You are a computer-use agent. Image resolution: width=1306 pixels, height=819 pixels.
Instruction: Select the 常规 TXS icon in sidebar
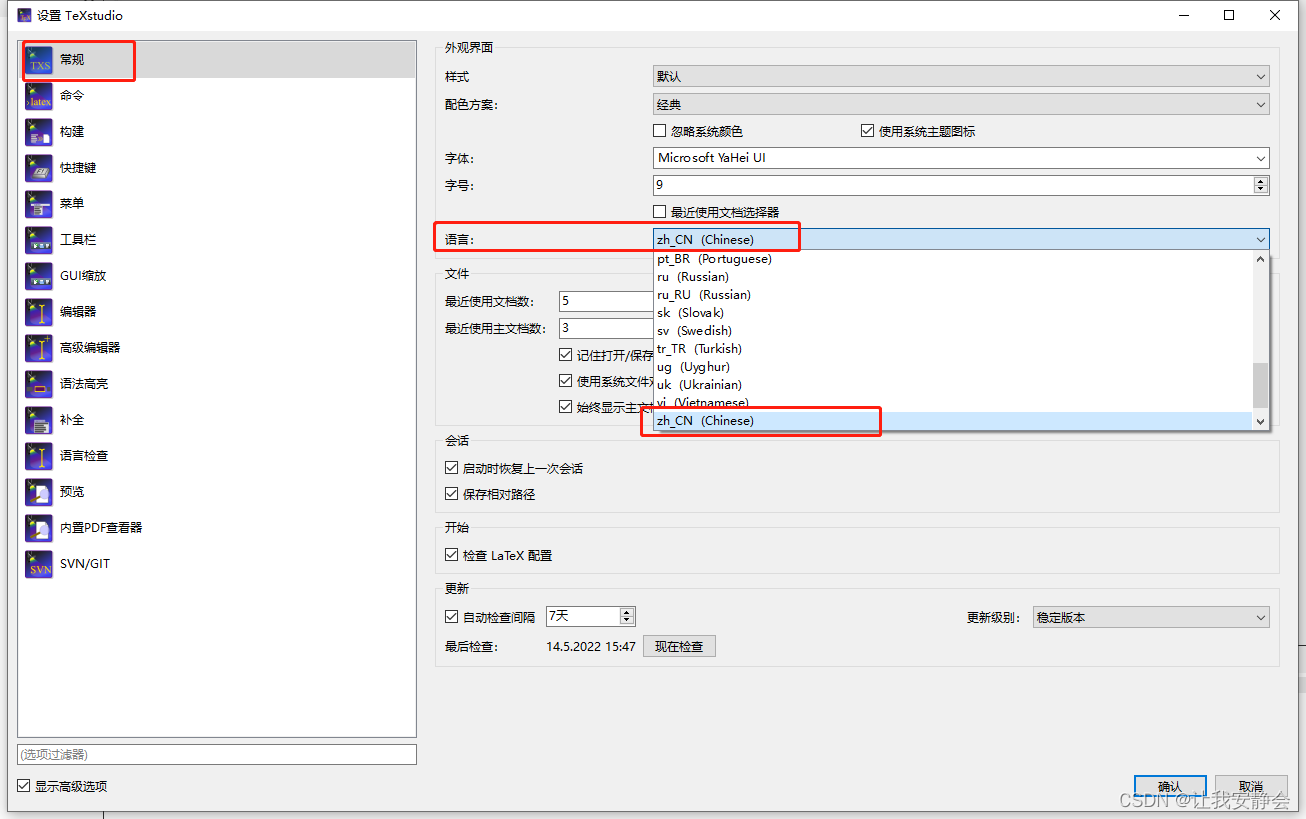(x=39, y=60)
